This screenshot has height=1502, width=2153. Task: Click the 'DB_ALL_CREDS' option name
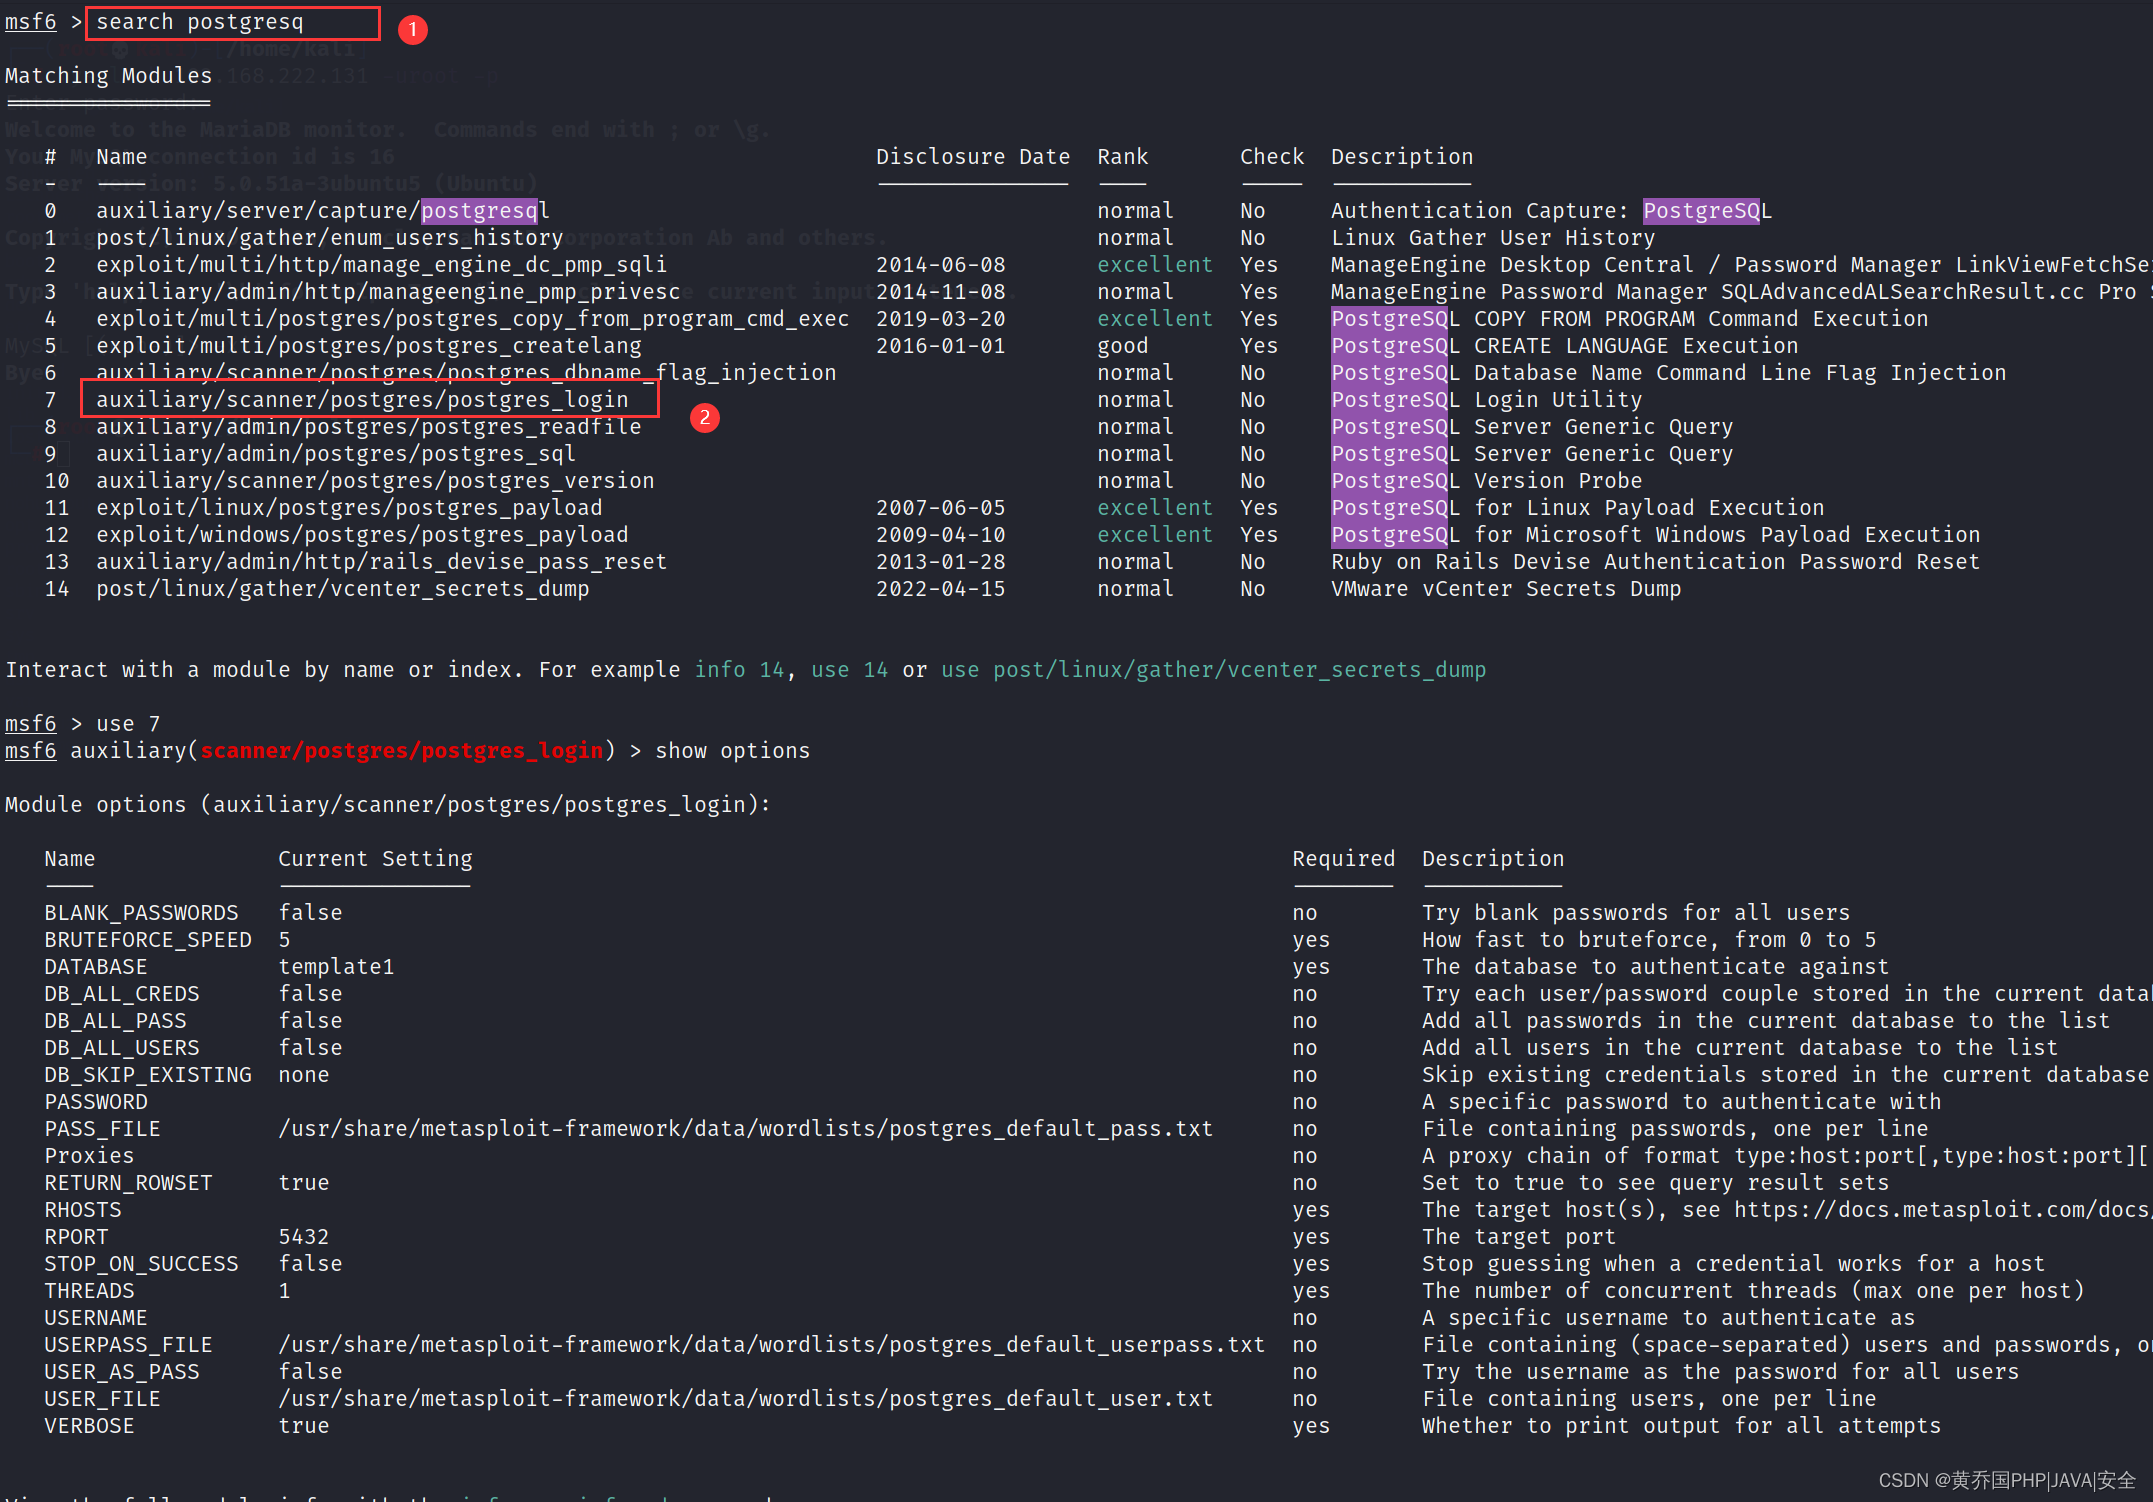[x=122, y=994]
